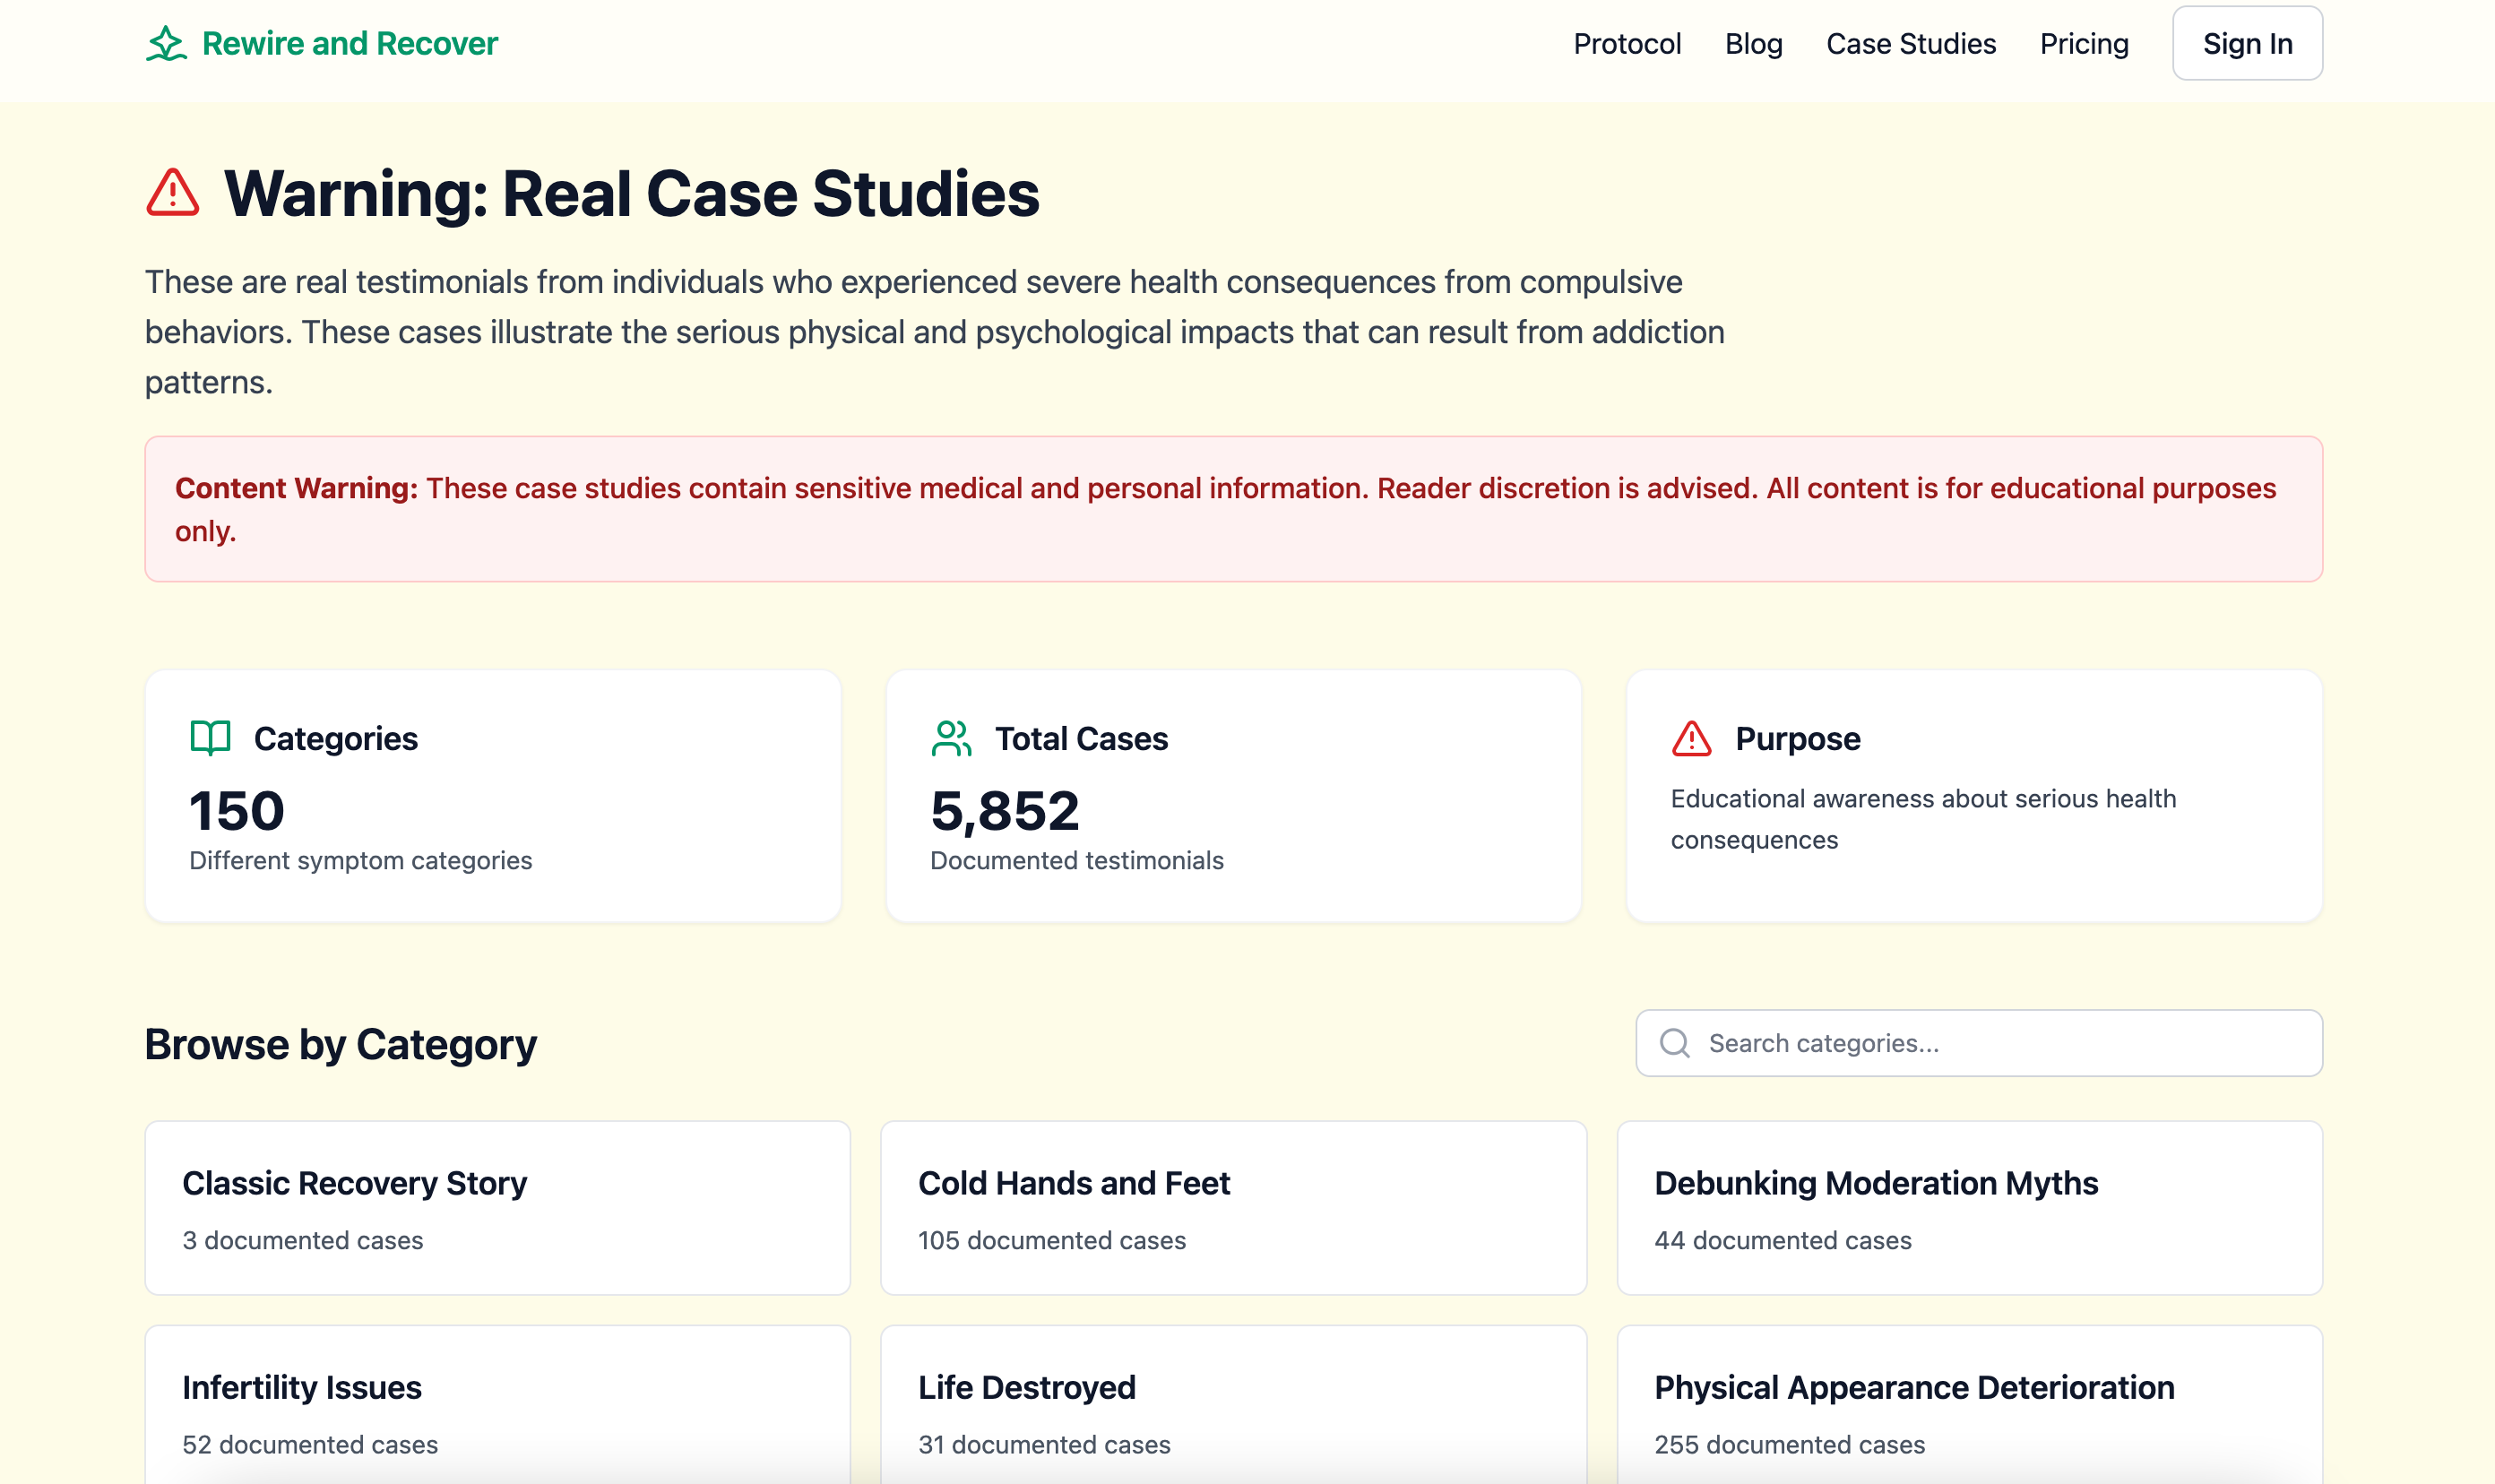Image resolution: width=2495 pixels, height=1484 pixels.
Task: Open the Classic Recovery Story category
Action: [497, 1207]
